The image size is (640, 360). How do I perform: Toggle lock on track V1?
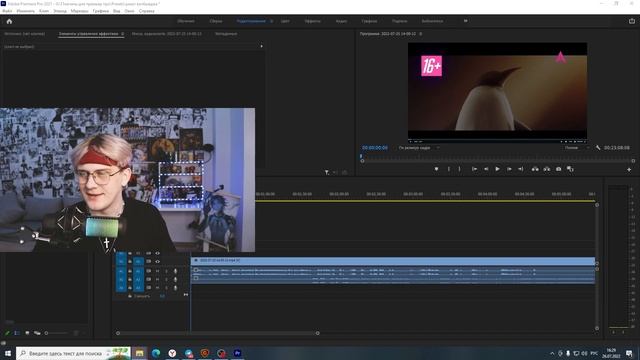[x=130, y=262]
